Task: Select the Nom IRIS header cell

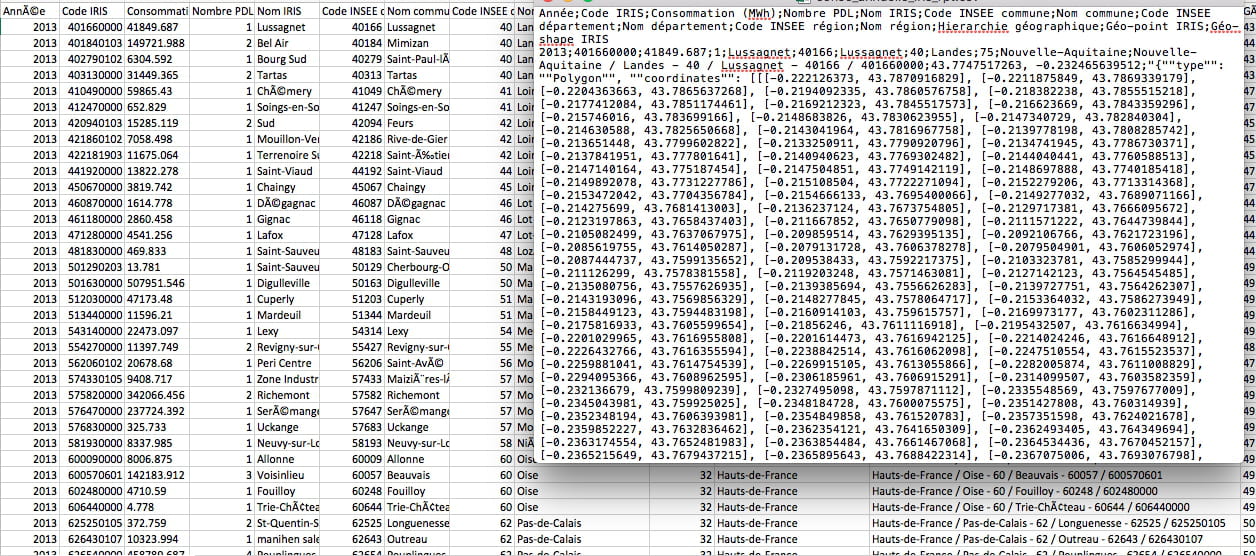Action: tap(287, 10)
